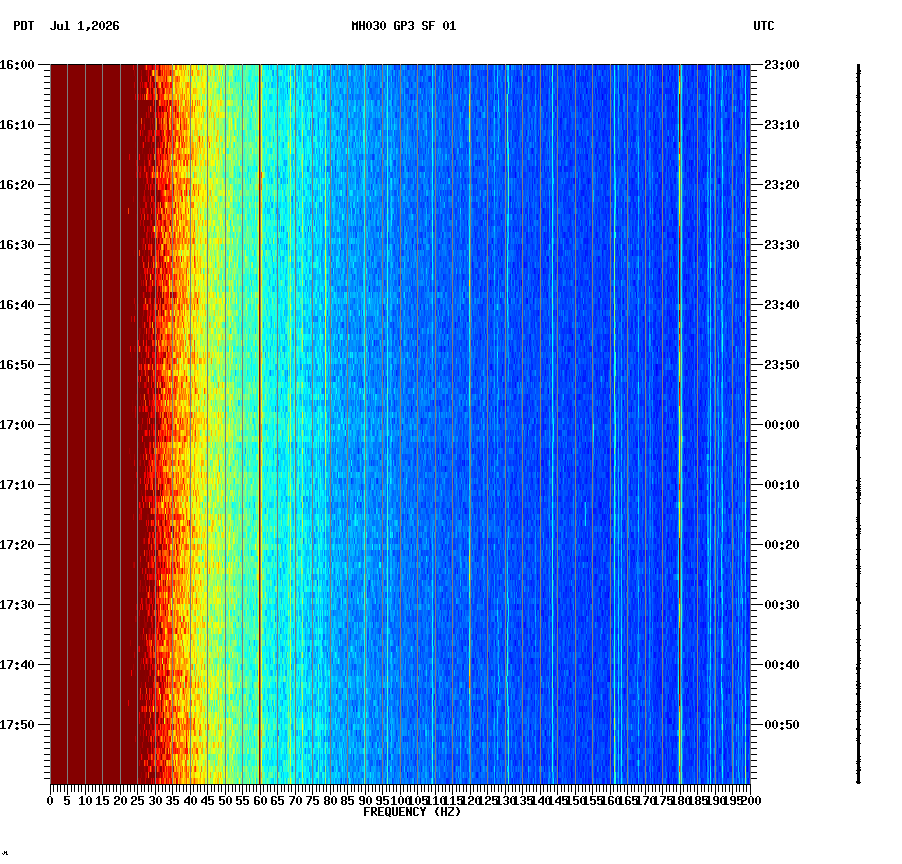902x864 pixels.
Task: Click the 23:40 UTC time label
Action: (782, 305)
